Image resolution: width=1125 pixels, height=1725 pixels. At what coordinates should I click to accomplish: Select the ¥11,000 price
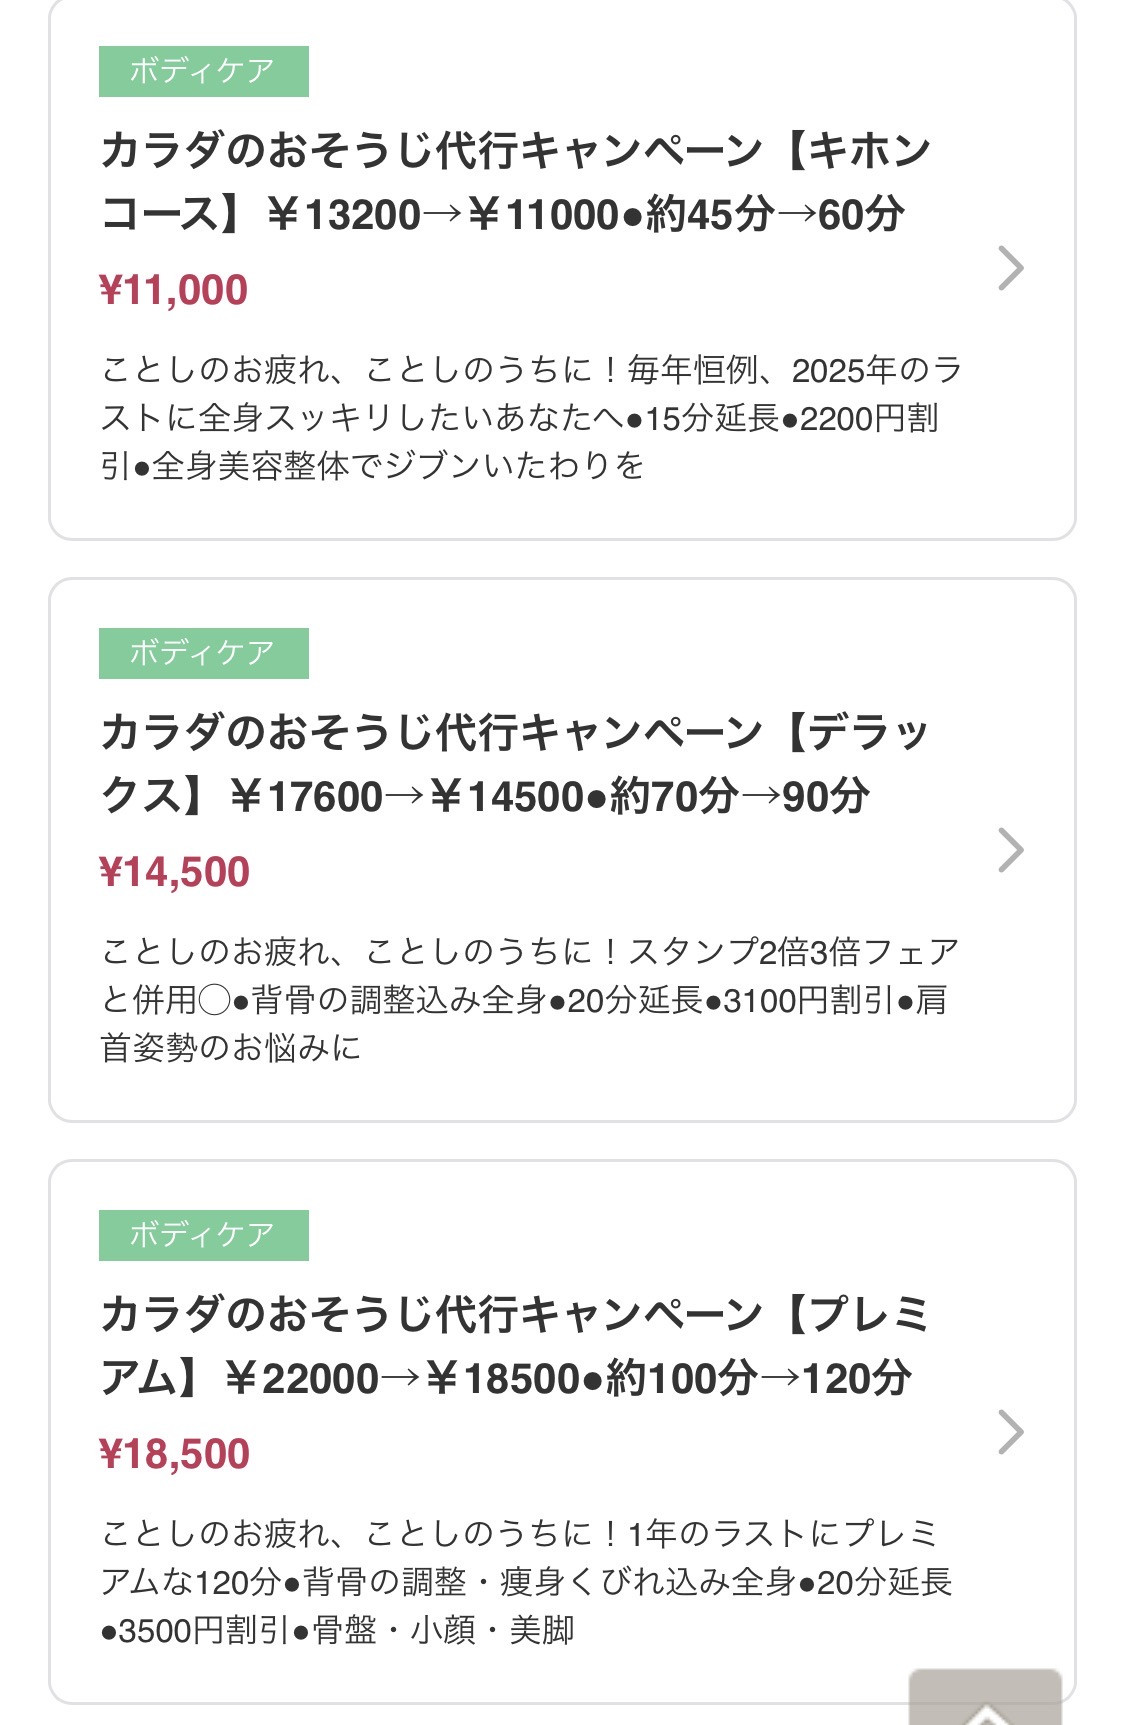(x=174, y=290)
